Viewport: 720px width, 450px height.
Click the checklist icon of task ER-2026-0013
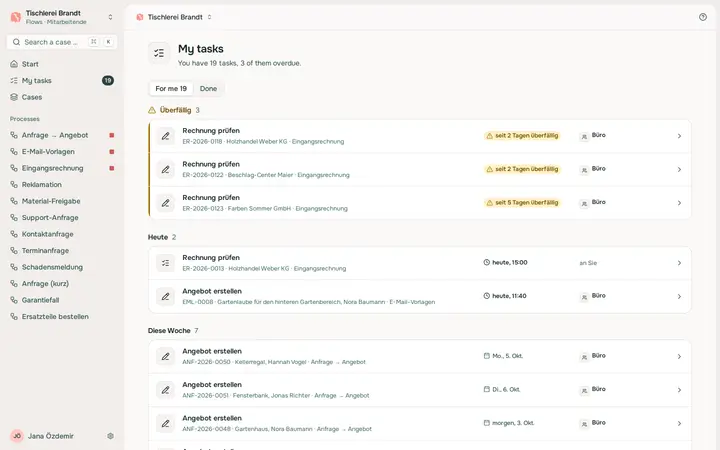pyautogui.click(x=165, y=263)
